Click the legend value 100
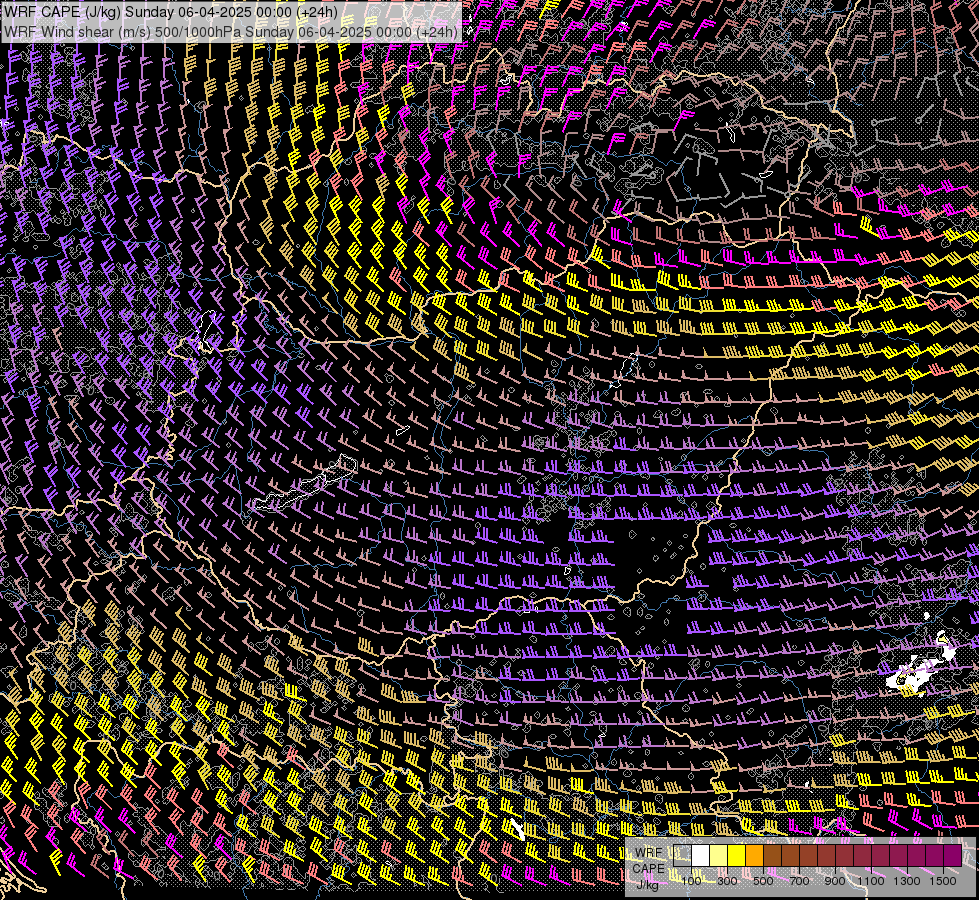979x900 pixels. [x=691, y=881]
